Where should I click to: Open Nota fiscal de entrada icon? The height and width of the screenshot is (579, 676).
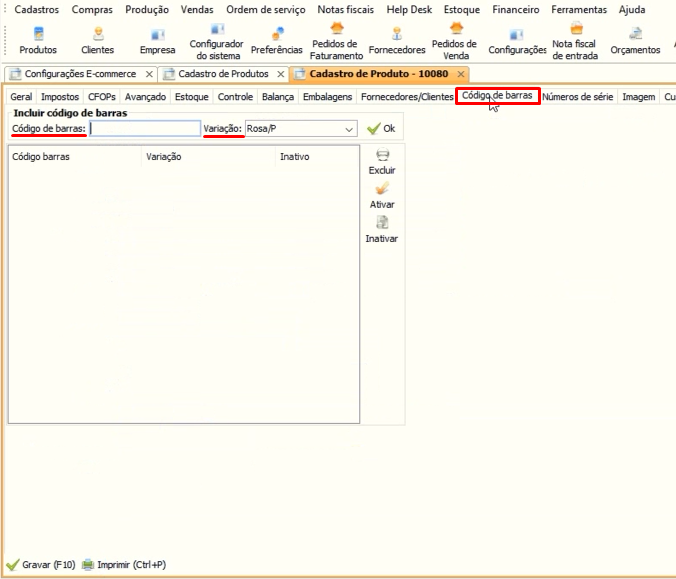pos(576,29)
